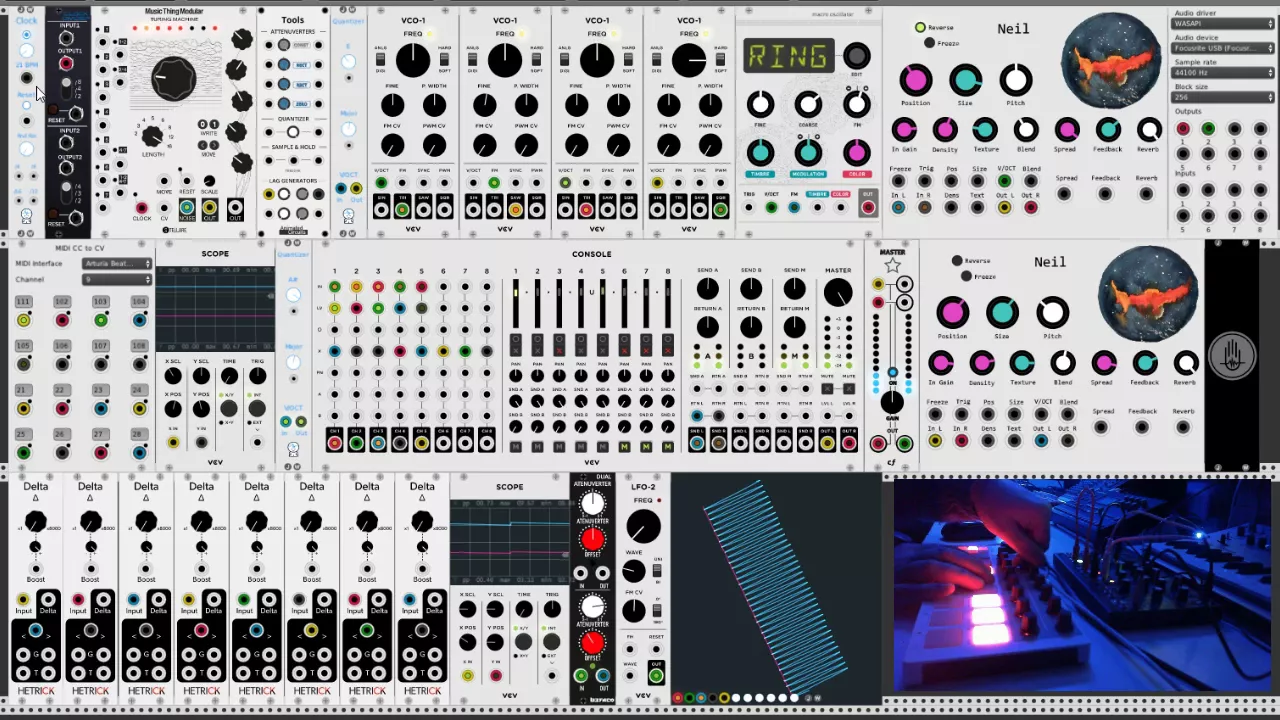Toggle Reverse on the lower Neil module
The width and height of the screenshot is (1280, 720).
956,261
